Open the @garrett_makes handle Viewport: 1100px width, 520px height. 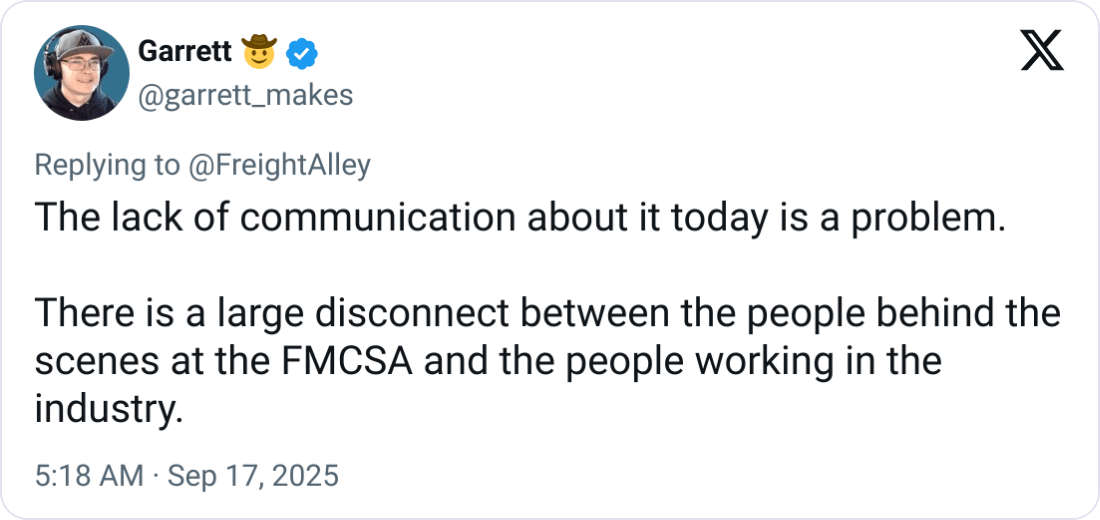point(246,95)
